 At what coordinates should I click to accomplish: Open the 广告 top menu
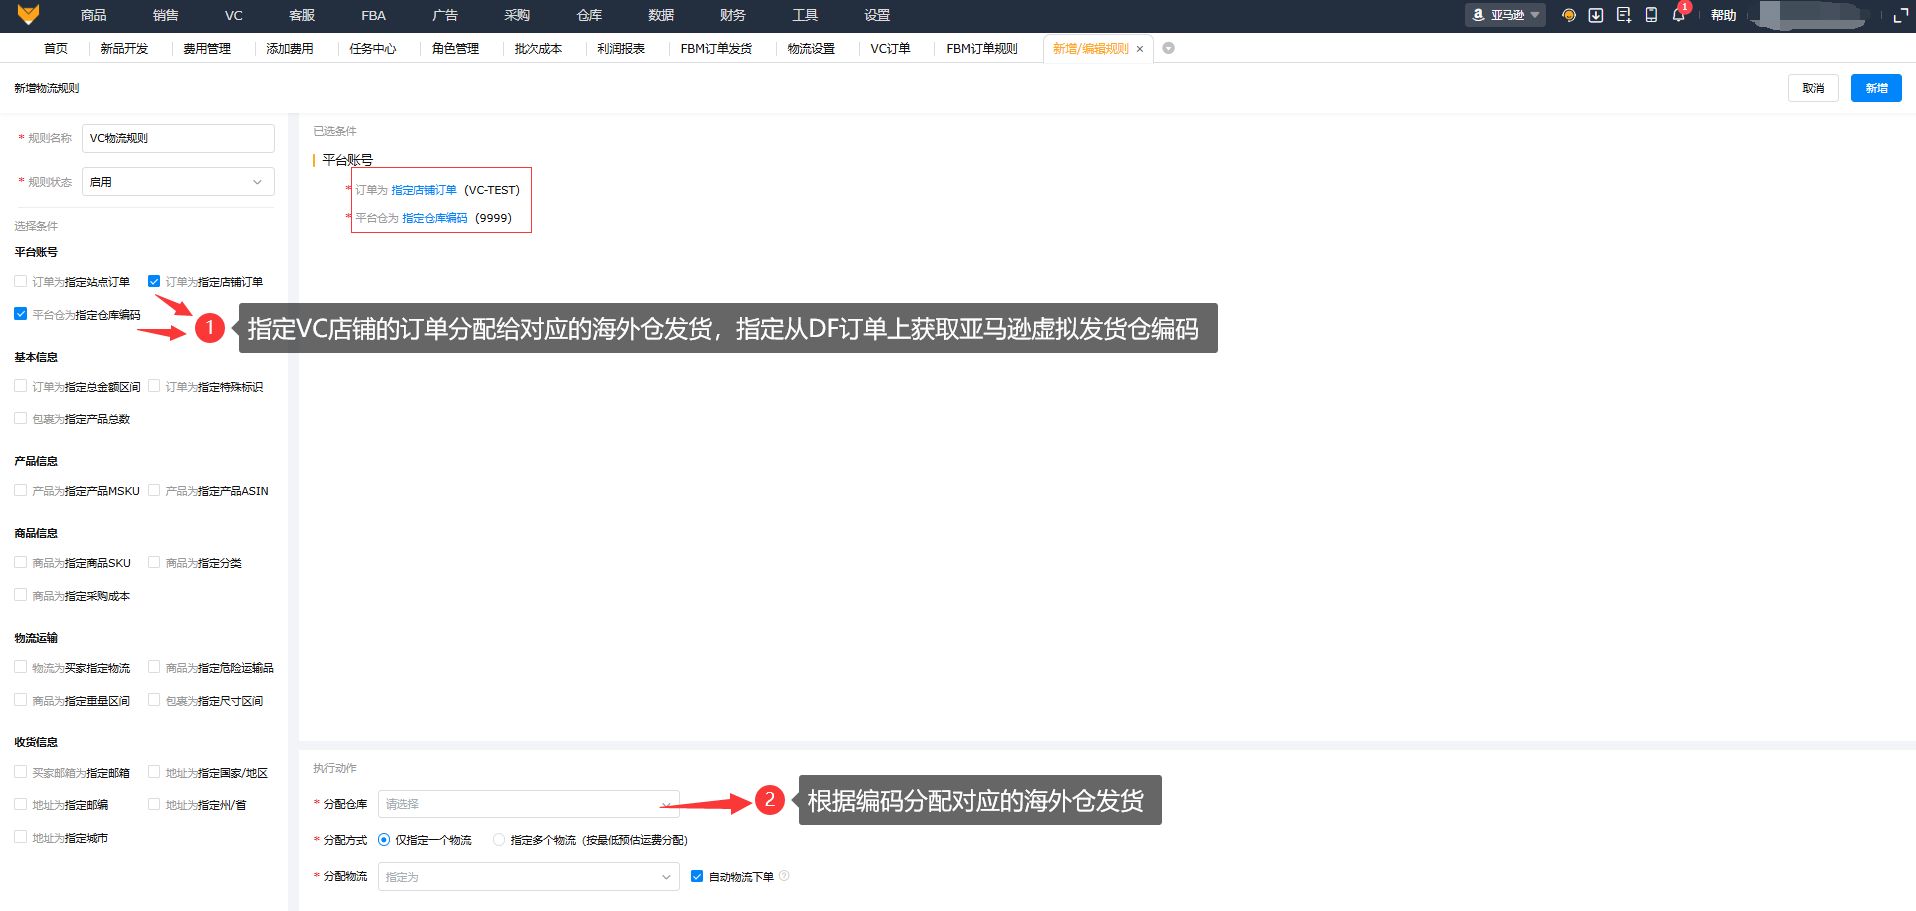(445, 15)
